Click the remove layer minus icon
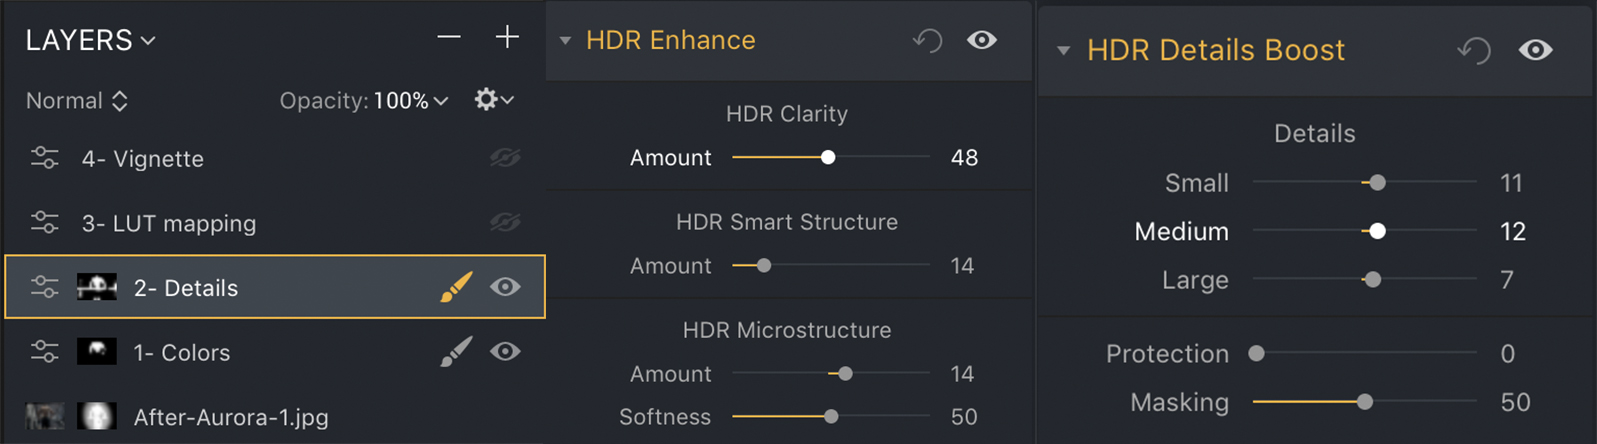Image resolution: width=1597 pixels, height=444 pixels. click(449, 38)
